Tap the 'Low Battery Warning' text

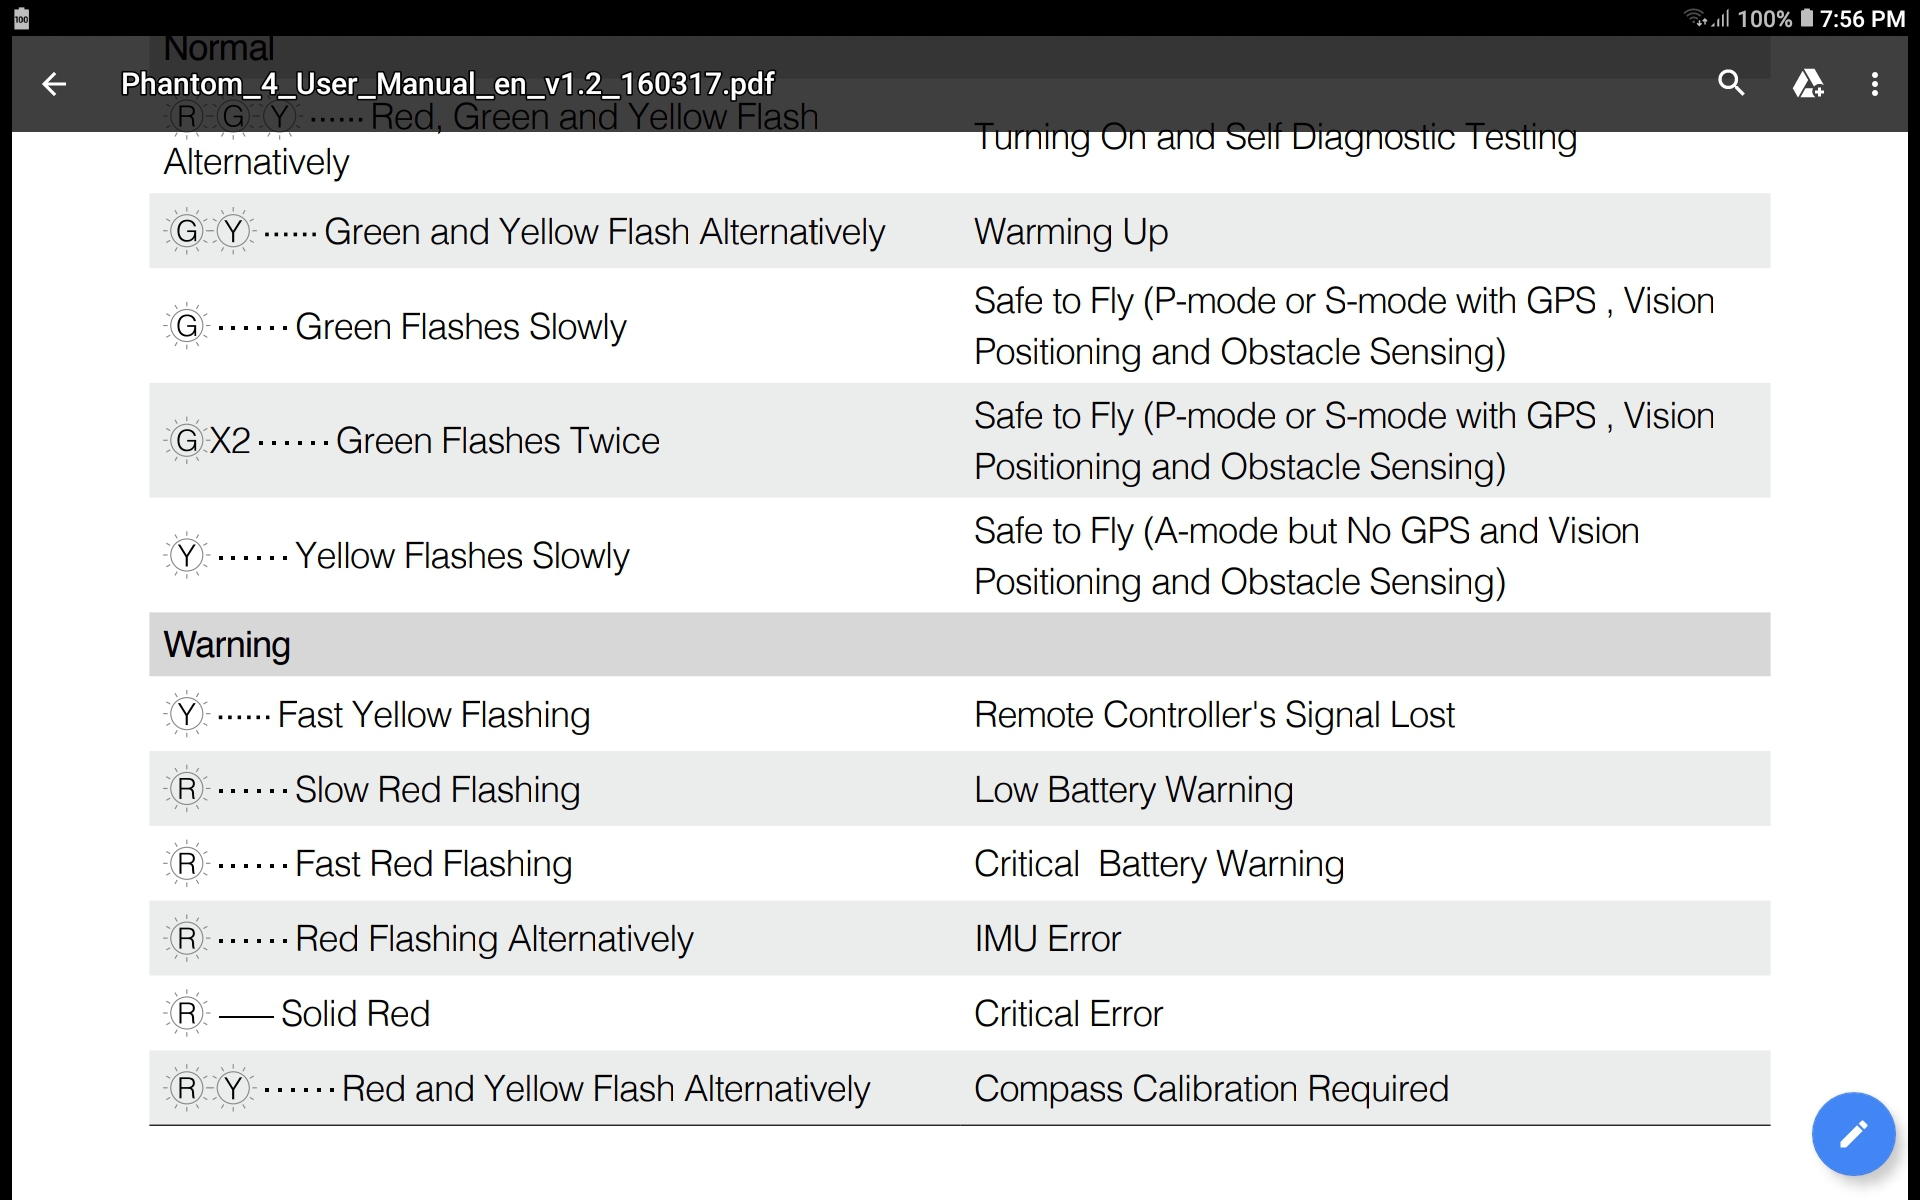[x=1134, y=790]
